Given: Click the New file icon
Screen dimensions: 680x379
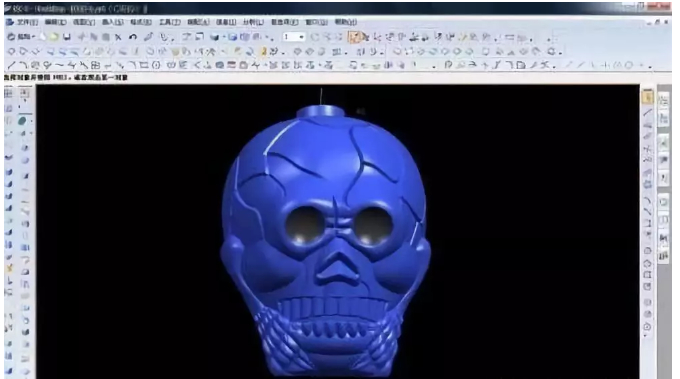Looking at the screenshot, I should (43, 37).
